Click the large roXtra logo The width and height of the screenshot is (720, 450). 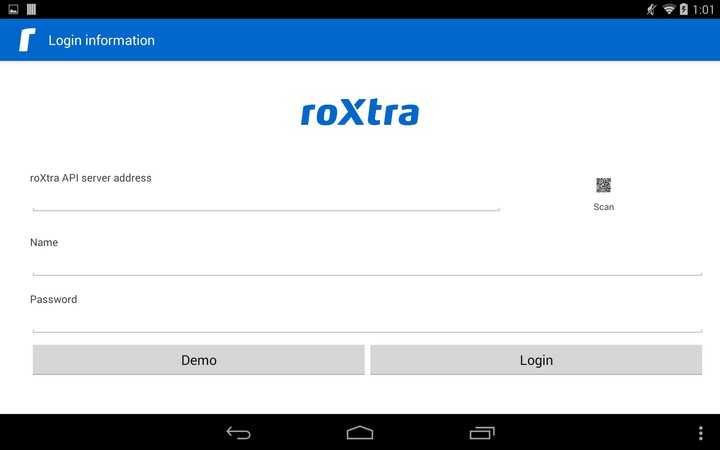pyautogui.click(x=360, y=113)
